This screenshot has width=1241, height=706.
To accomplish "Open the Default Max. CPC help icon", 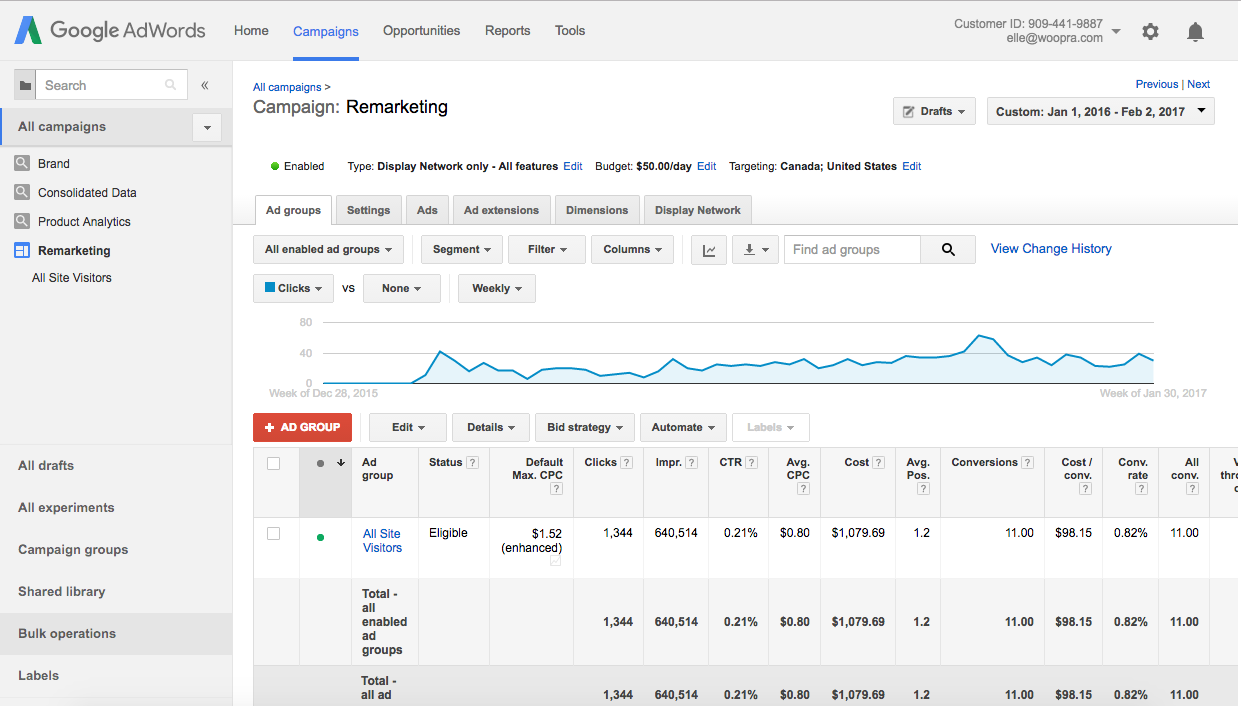I will tap(557, 489).
